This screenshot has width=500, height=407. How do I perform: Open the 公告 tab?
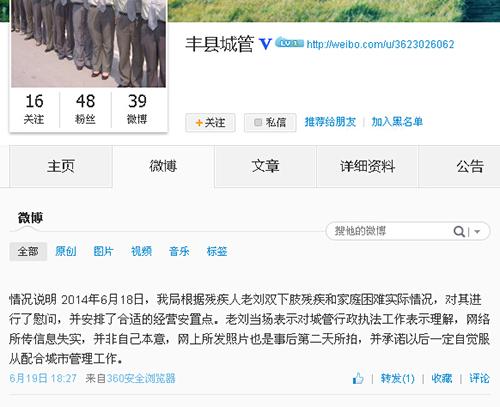(x=470, y=166)
